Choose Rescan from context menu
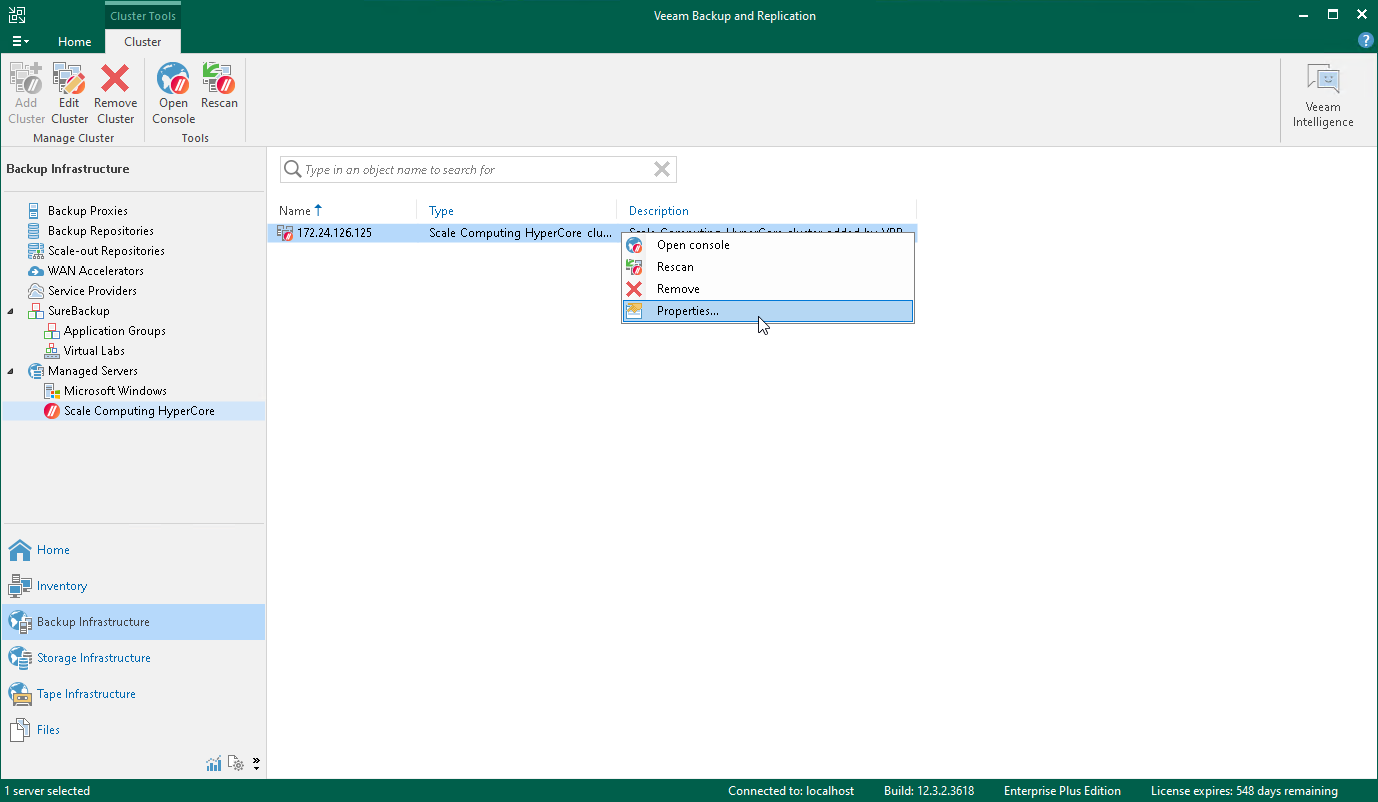This screenshot has height=802, width=1378. 768,267
